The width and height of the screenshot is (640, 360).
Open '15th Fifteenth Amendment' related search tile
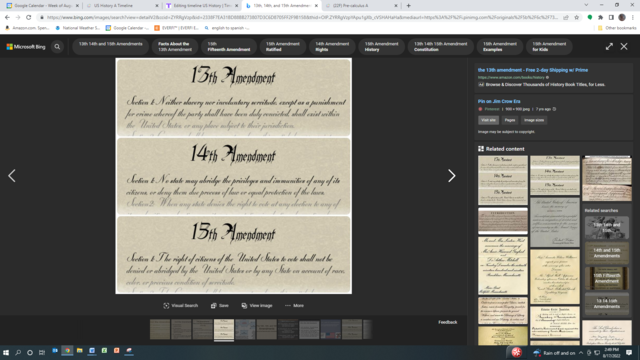607,278
